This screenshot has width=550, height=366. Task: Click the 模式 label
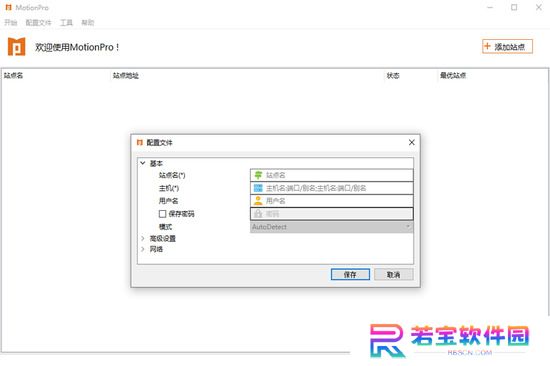click(165, 227)
